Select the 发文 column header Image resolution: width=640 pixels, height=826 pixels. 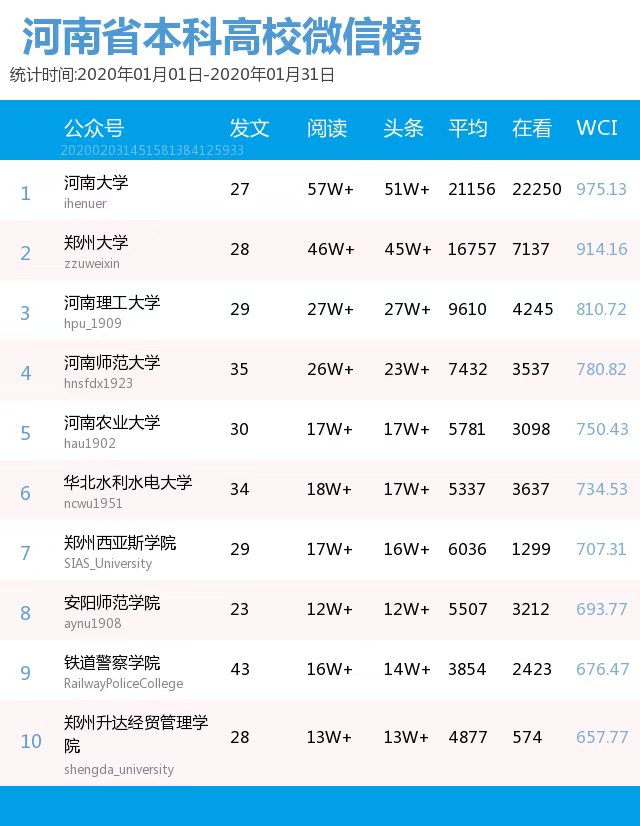click(x=249, y=128)
